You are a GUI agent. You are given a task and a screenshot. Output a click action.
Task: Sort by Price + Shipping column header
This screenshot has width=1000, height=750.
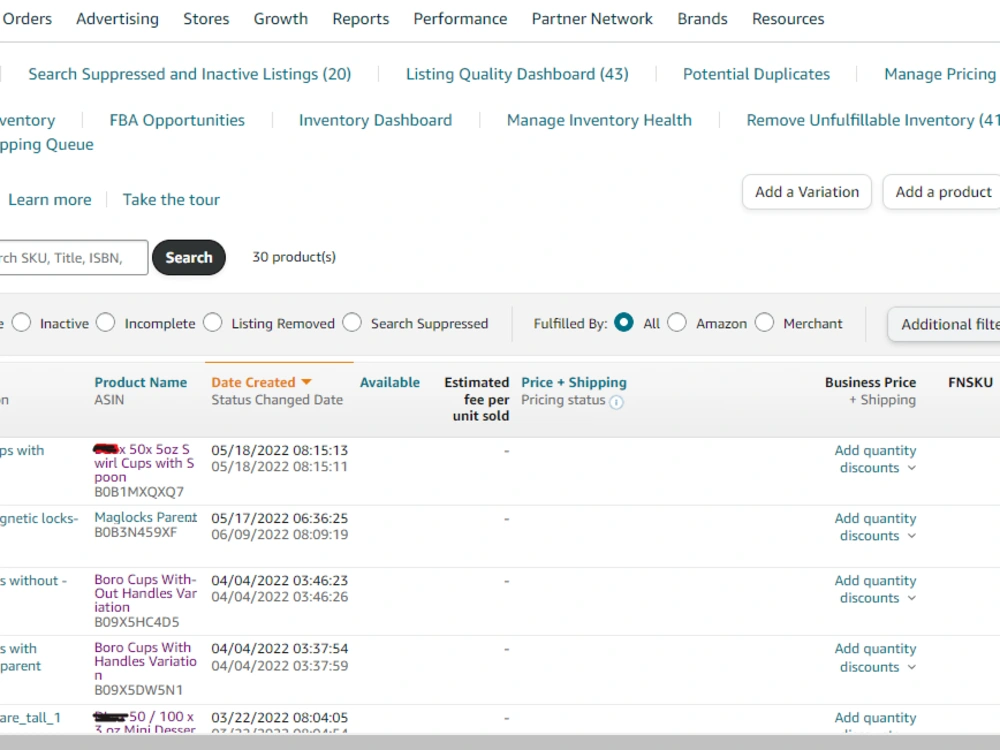573,382
